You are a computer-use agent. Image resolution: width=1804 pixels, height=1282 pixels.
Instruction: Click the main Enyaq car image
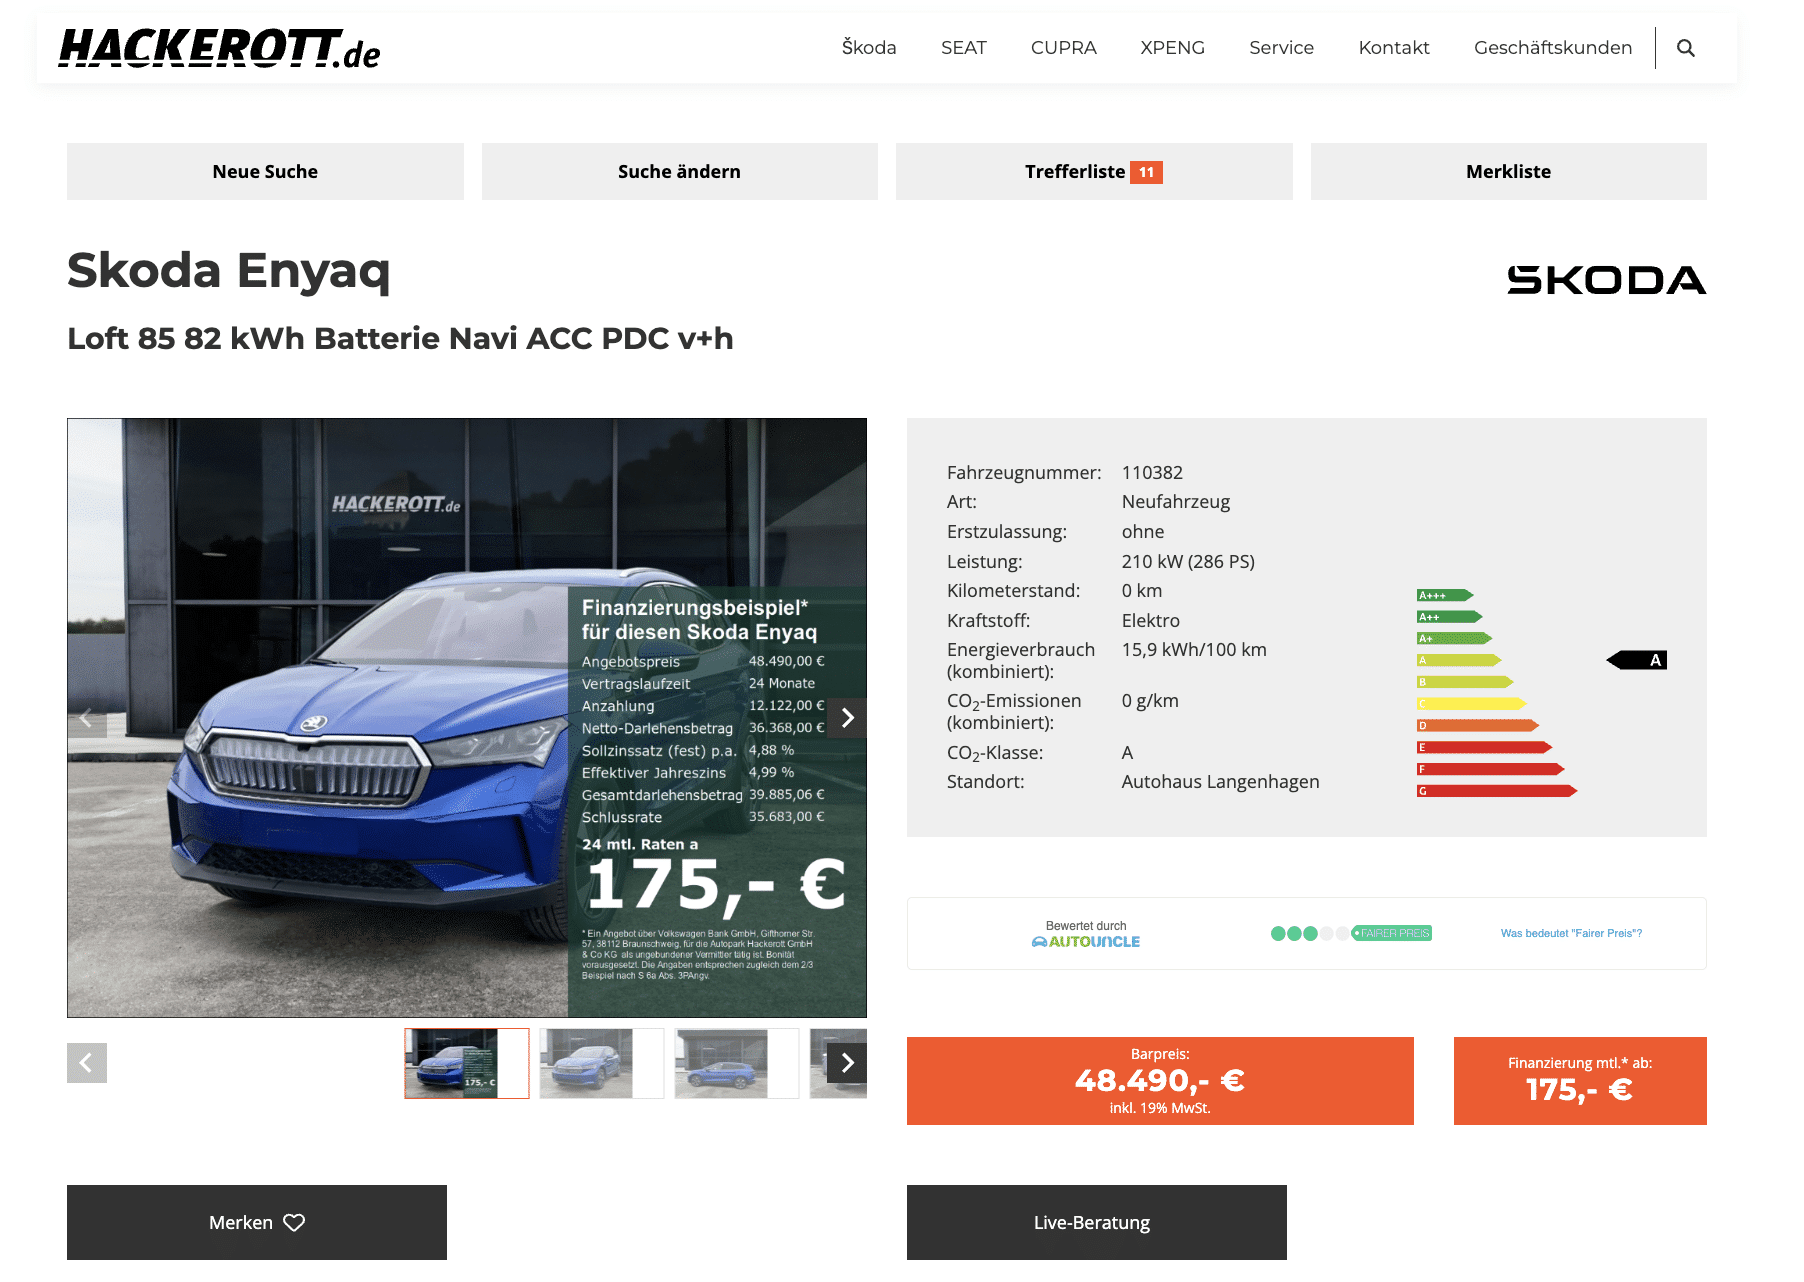click(x=467, y=718)
